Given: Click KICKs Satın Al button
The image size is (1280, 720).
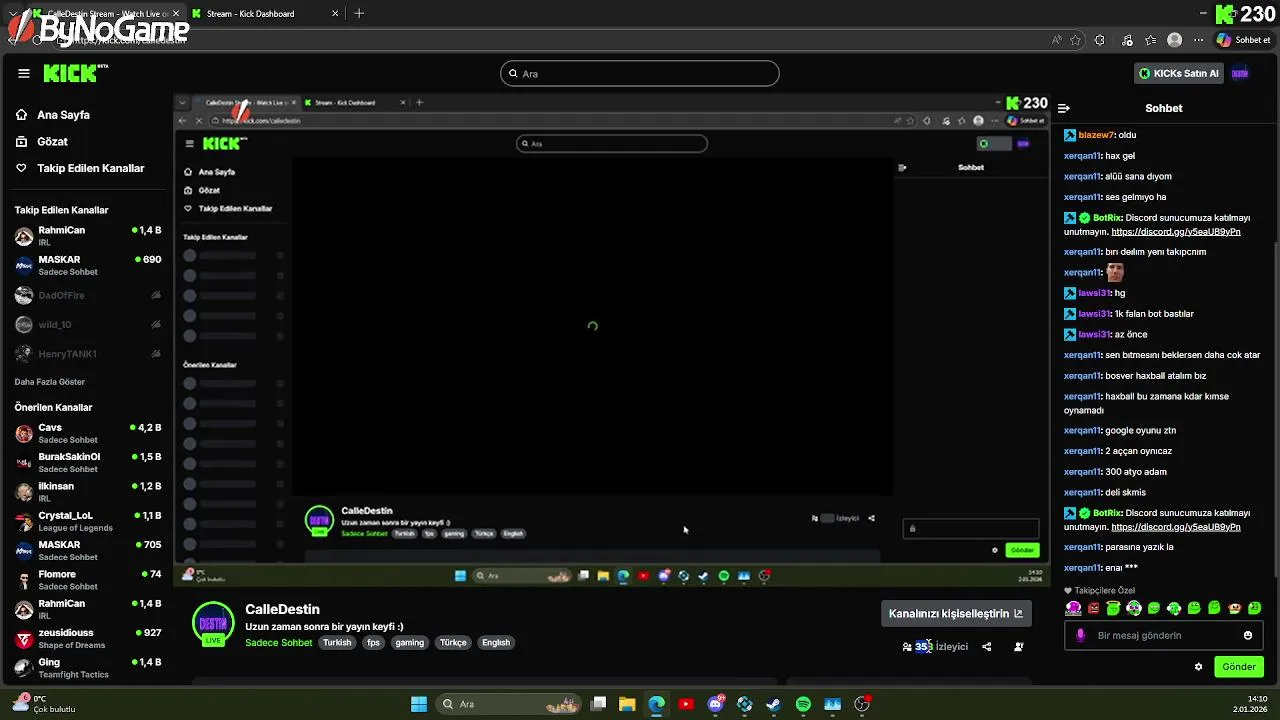Looking at the screenshot, I should (1180, 73).
